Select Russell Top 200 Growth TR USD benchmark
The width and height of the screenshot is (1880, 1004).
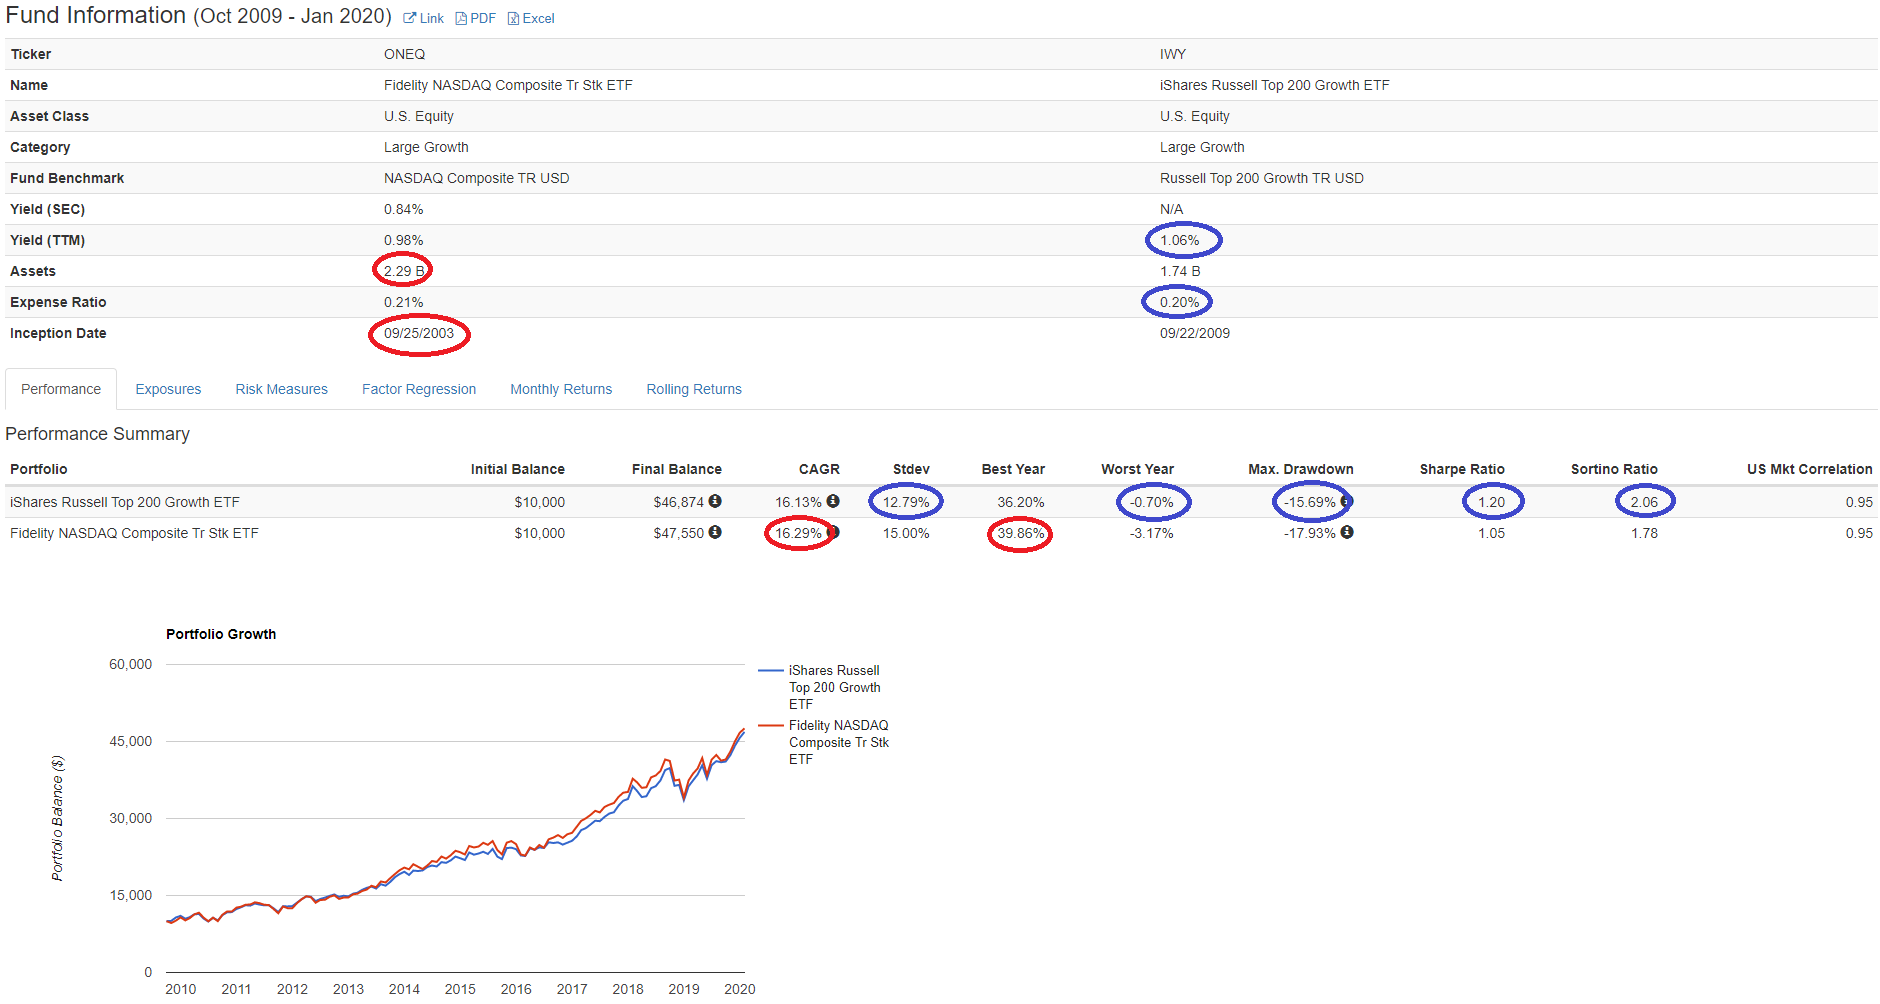click(x=1262, y=178)
